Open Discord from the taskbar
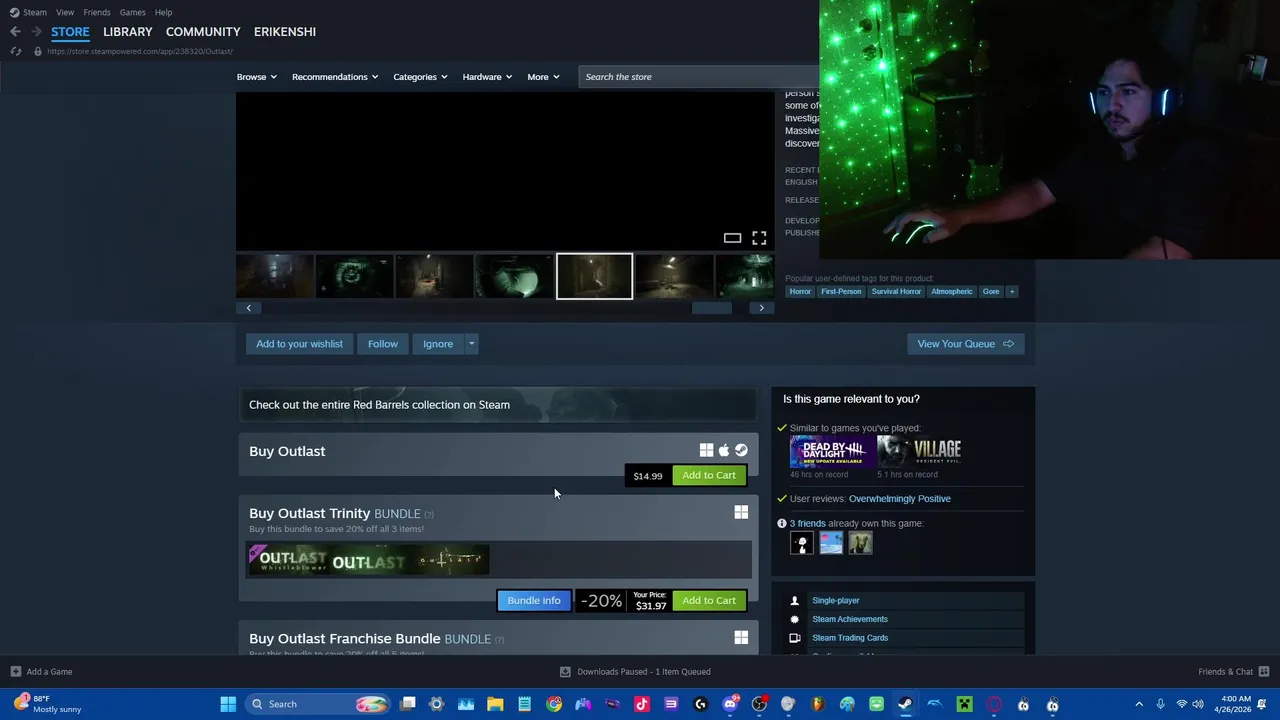This screenshot has height=720, width=1280. pyautogui.click(x=730, y=705)
